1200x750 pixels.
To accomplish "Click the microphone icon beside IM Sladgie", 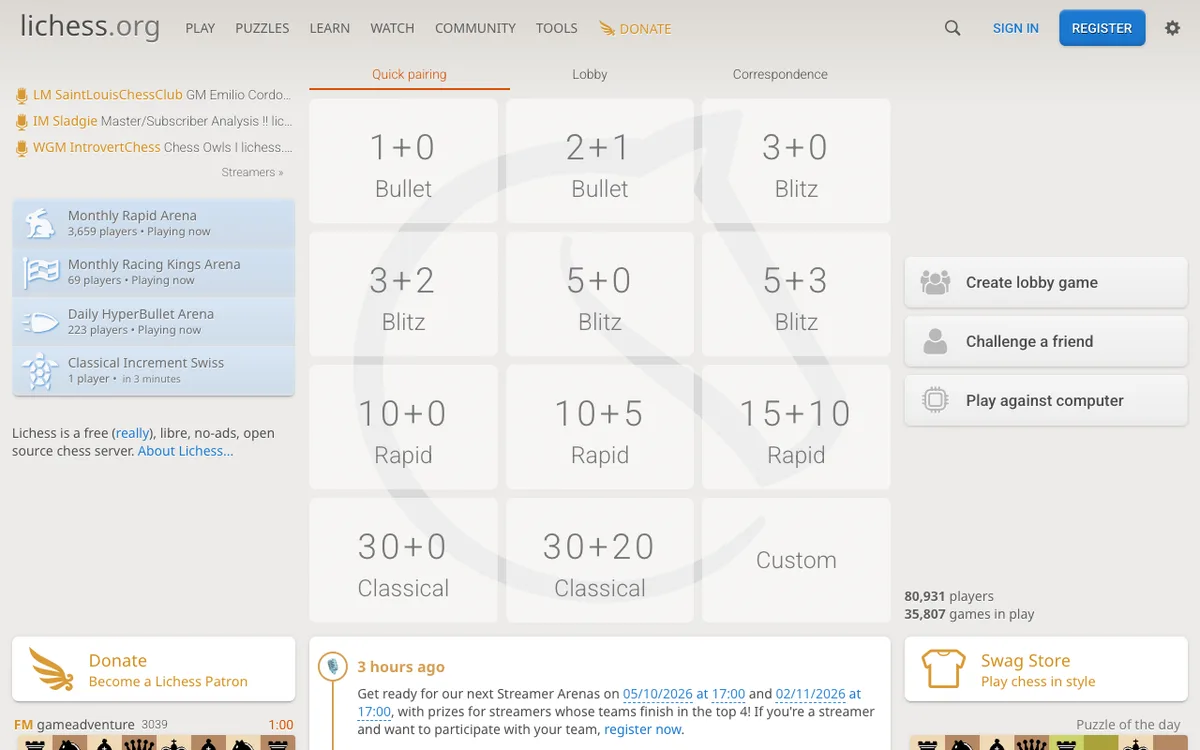I will [x=21, y=121].
